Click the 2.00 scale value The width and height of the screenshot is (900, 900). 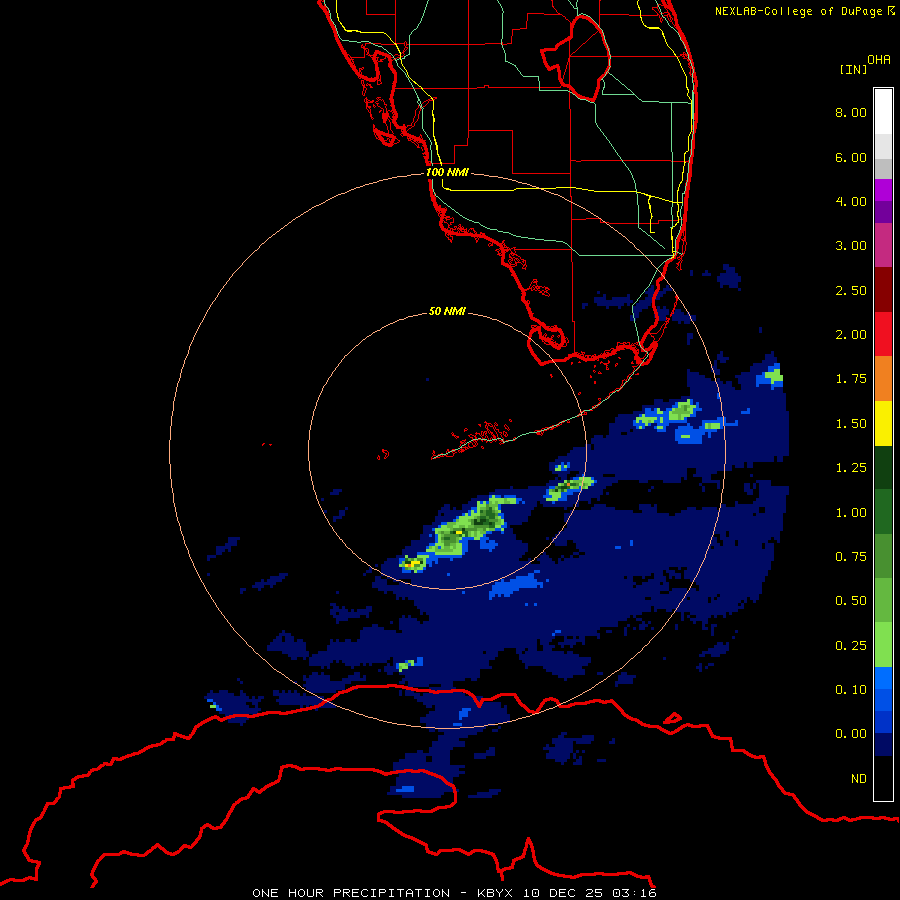pyautogui.click(x=851, y=335)
